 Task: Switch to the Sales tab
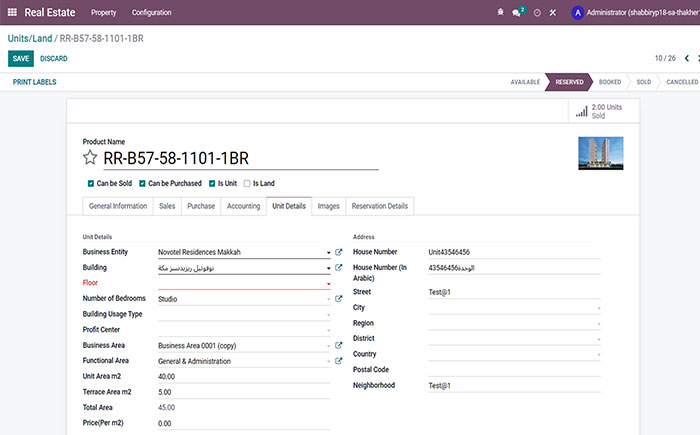[x=167, y=206]
